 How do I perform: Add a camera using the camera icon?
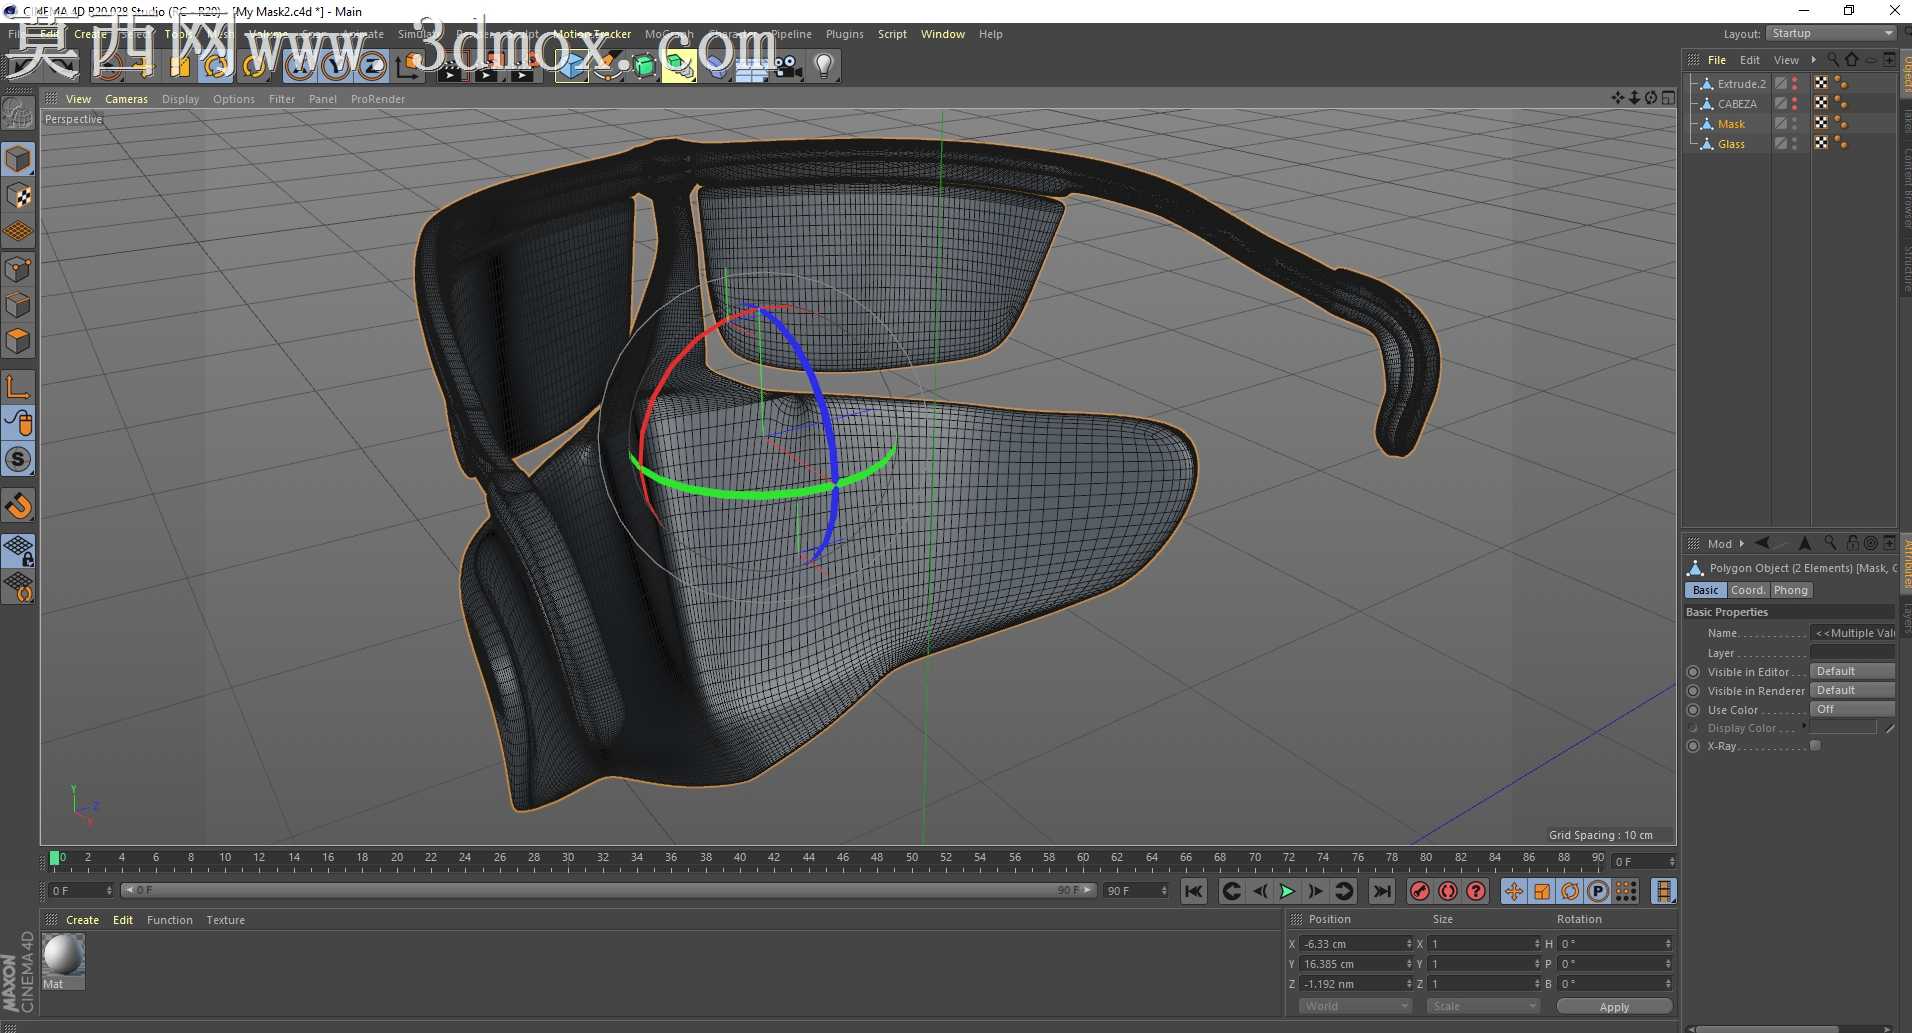pyautogui.click(x=787, y=66)
